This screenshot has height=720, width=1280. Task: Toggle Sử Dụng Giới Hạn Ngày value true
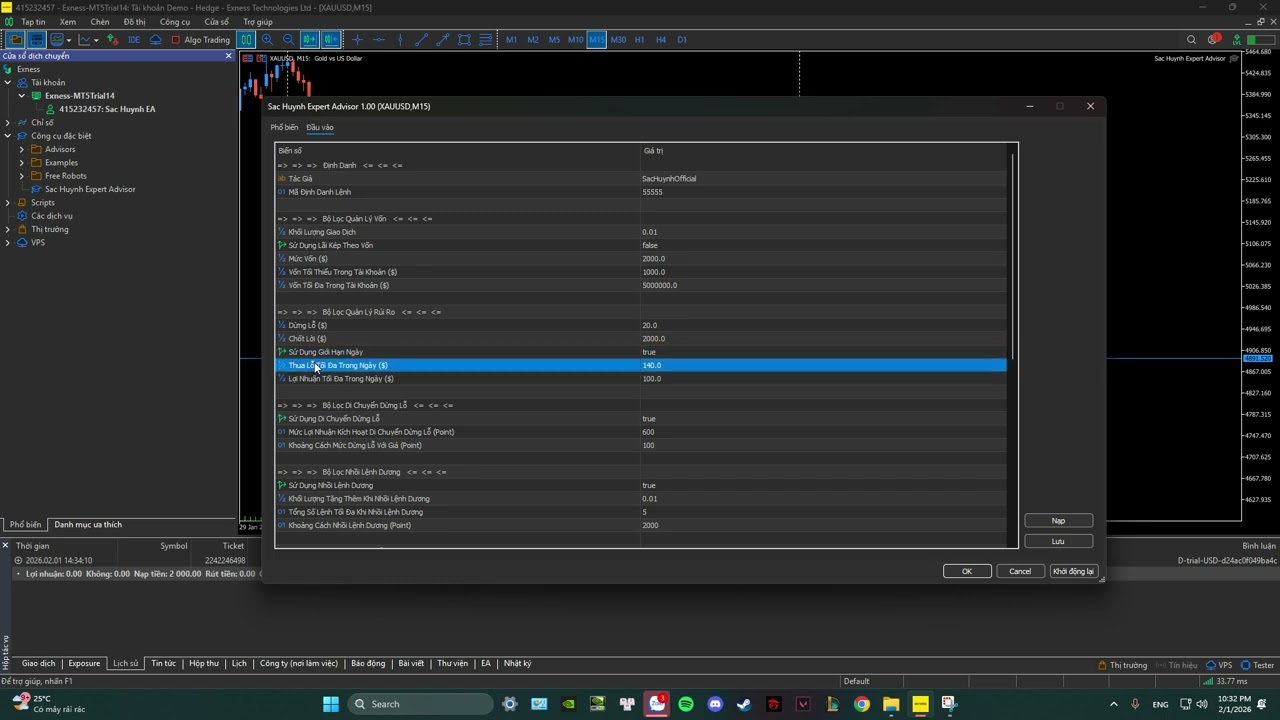point(648,352)
